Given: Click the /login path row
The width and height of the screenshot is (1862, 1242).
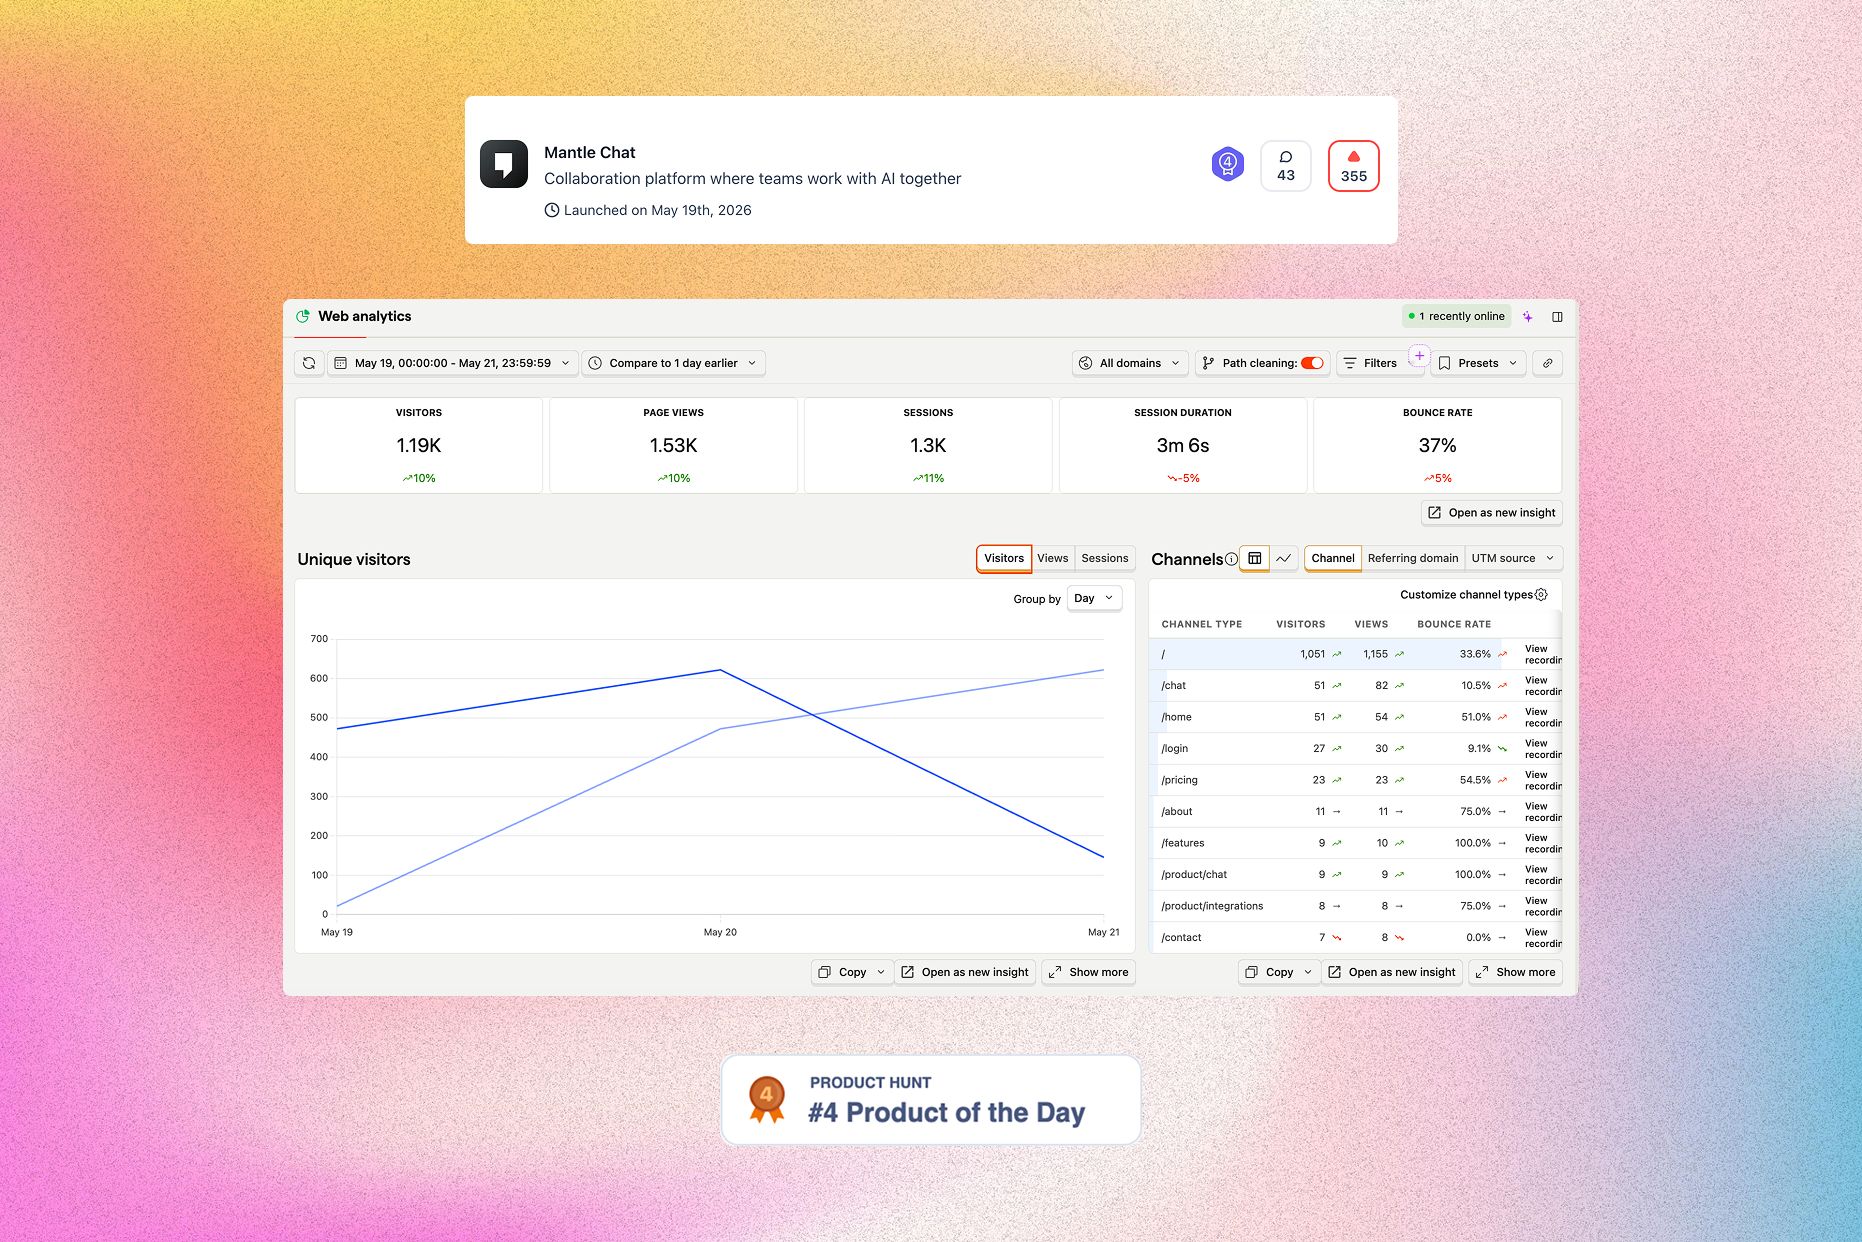Looking at the screenshot, I should 1355,749.
